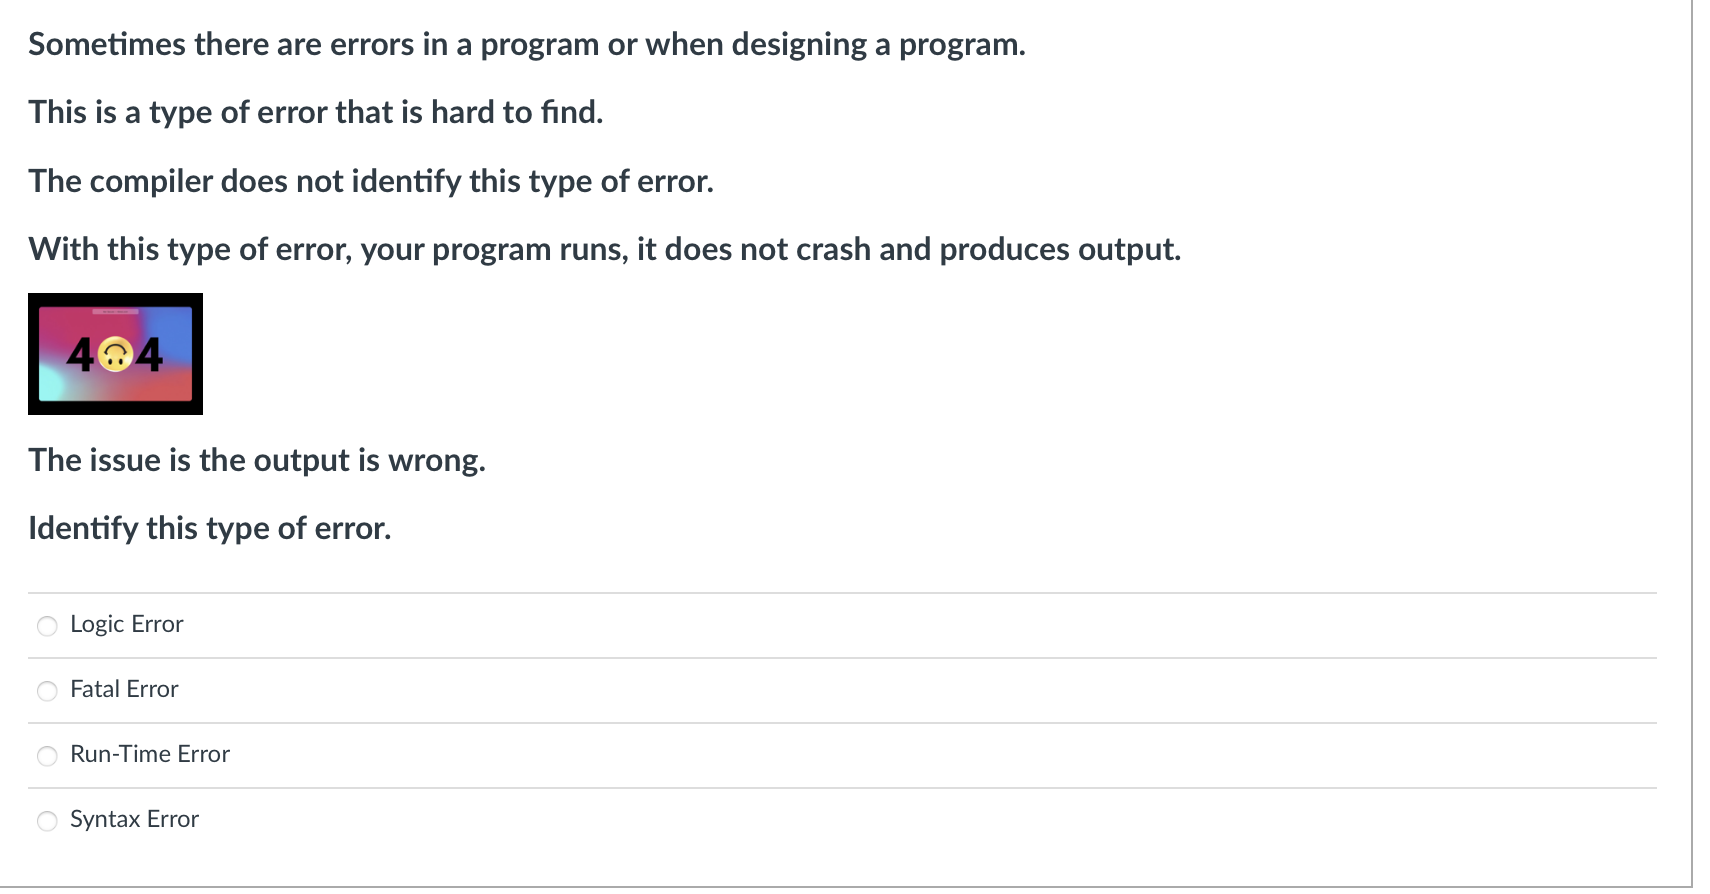
Task: Pick the Syntax Error radio button
Action: point(47,821)
